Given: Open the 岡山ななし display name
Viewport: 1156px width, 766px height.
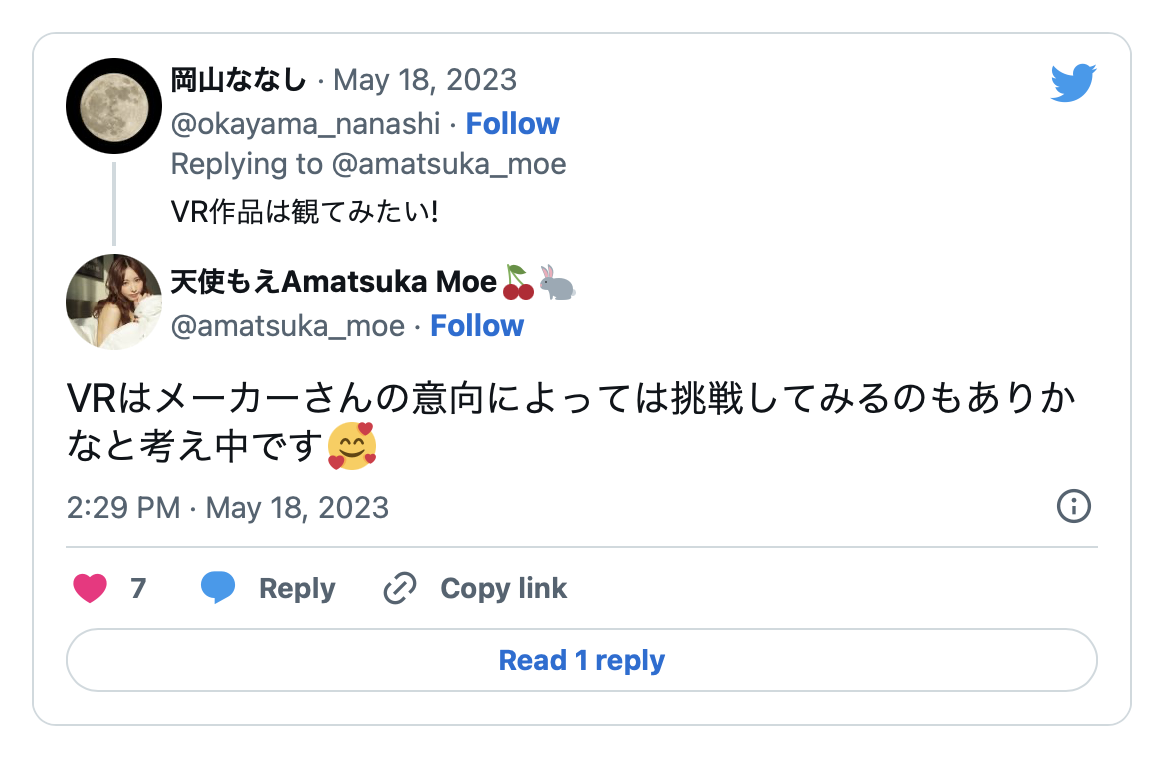Looking at the screenshot, I should tap(238, 80).
